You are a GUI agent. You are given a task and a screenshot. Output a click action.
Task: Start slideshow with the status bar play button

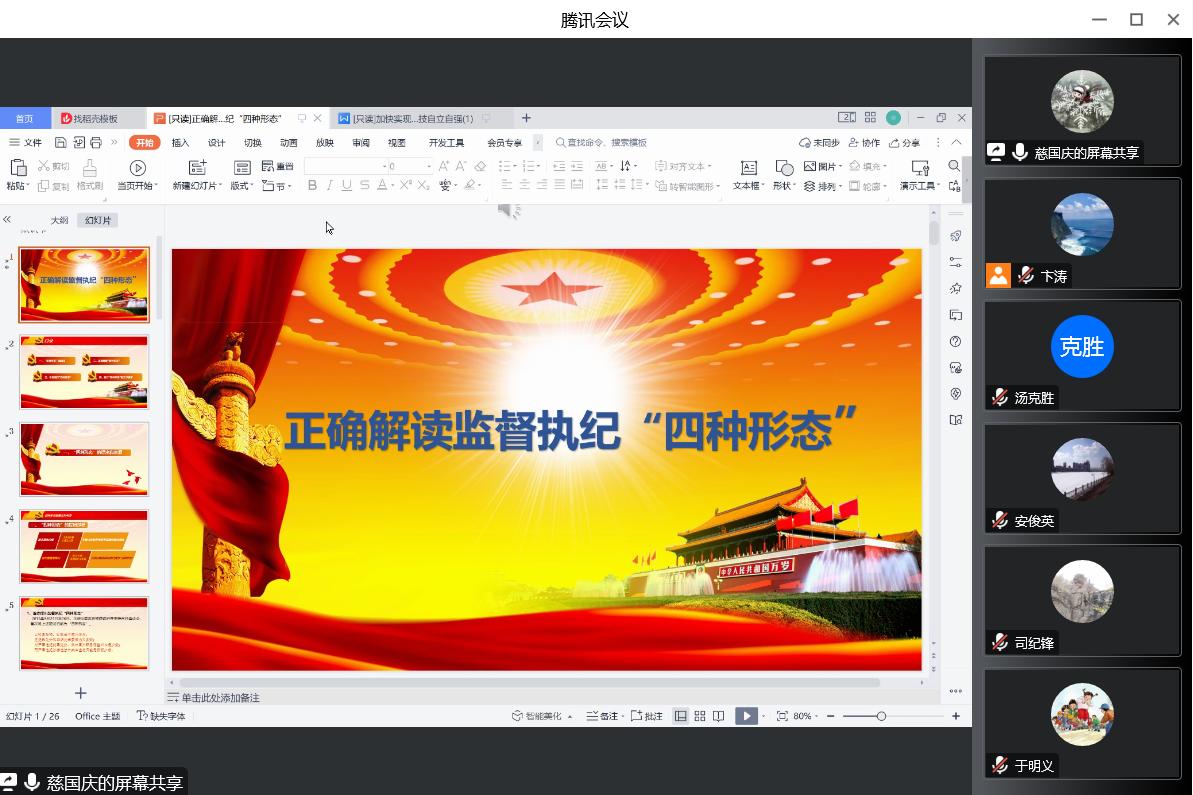point(746,716)
